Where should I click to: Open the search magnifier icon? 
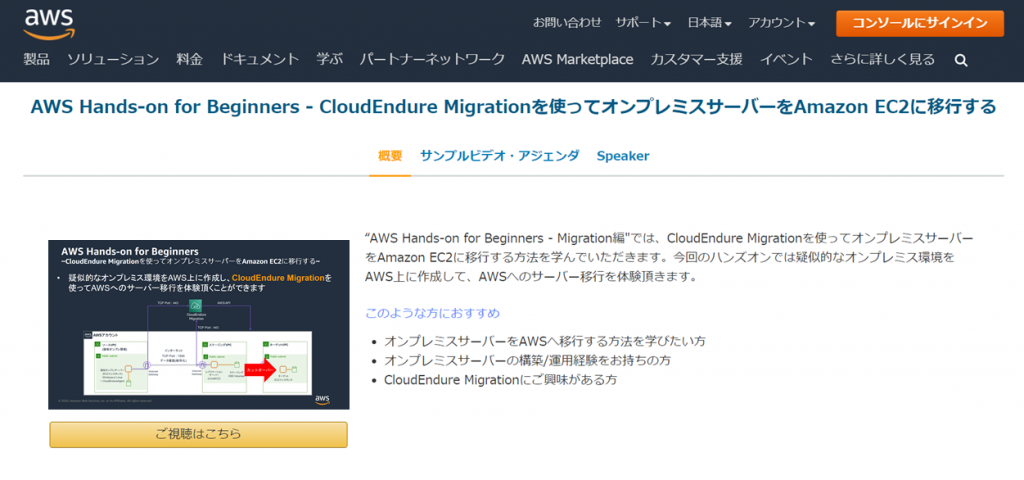point(961,60)
